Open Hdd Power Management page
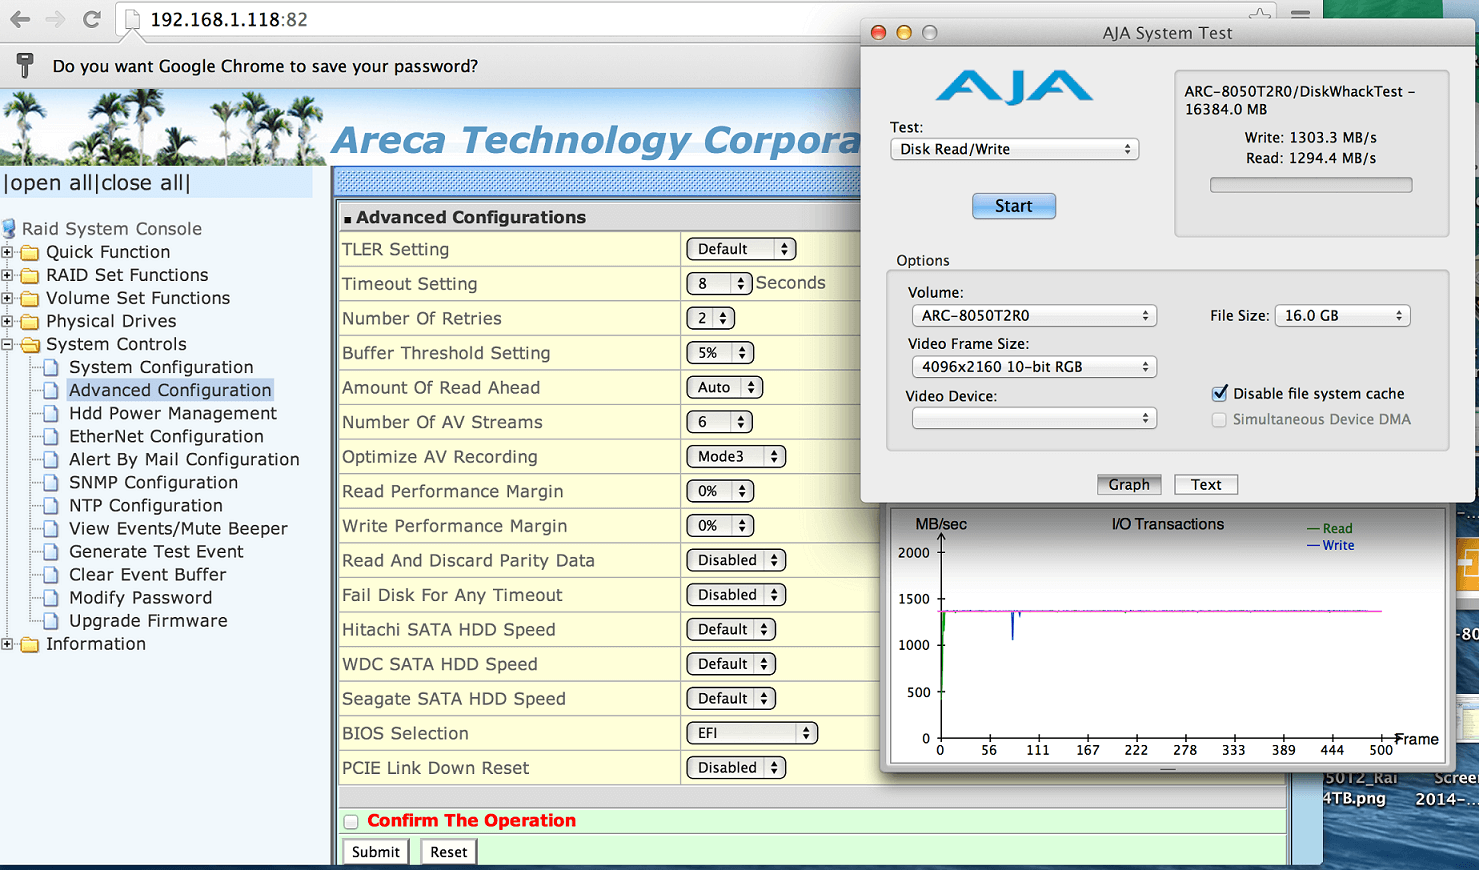The width and height of the screenshot is (1479, 870). pos(173,413)
